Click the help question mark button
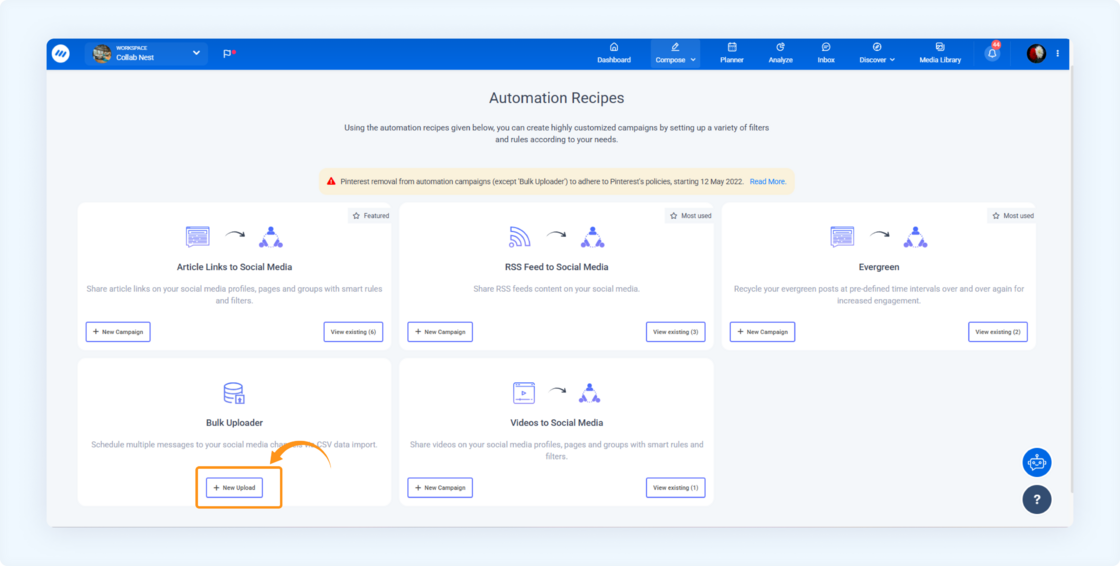Screen dimensions: 1120x566 pos(1037,499)
